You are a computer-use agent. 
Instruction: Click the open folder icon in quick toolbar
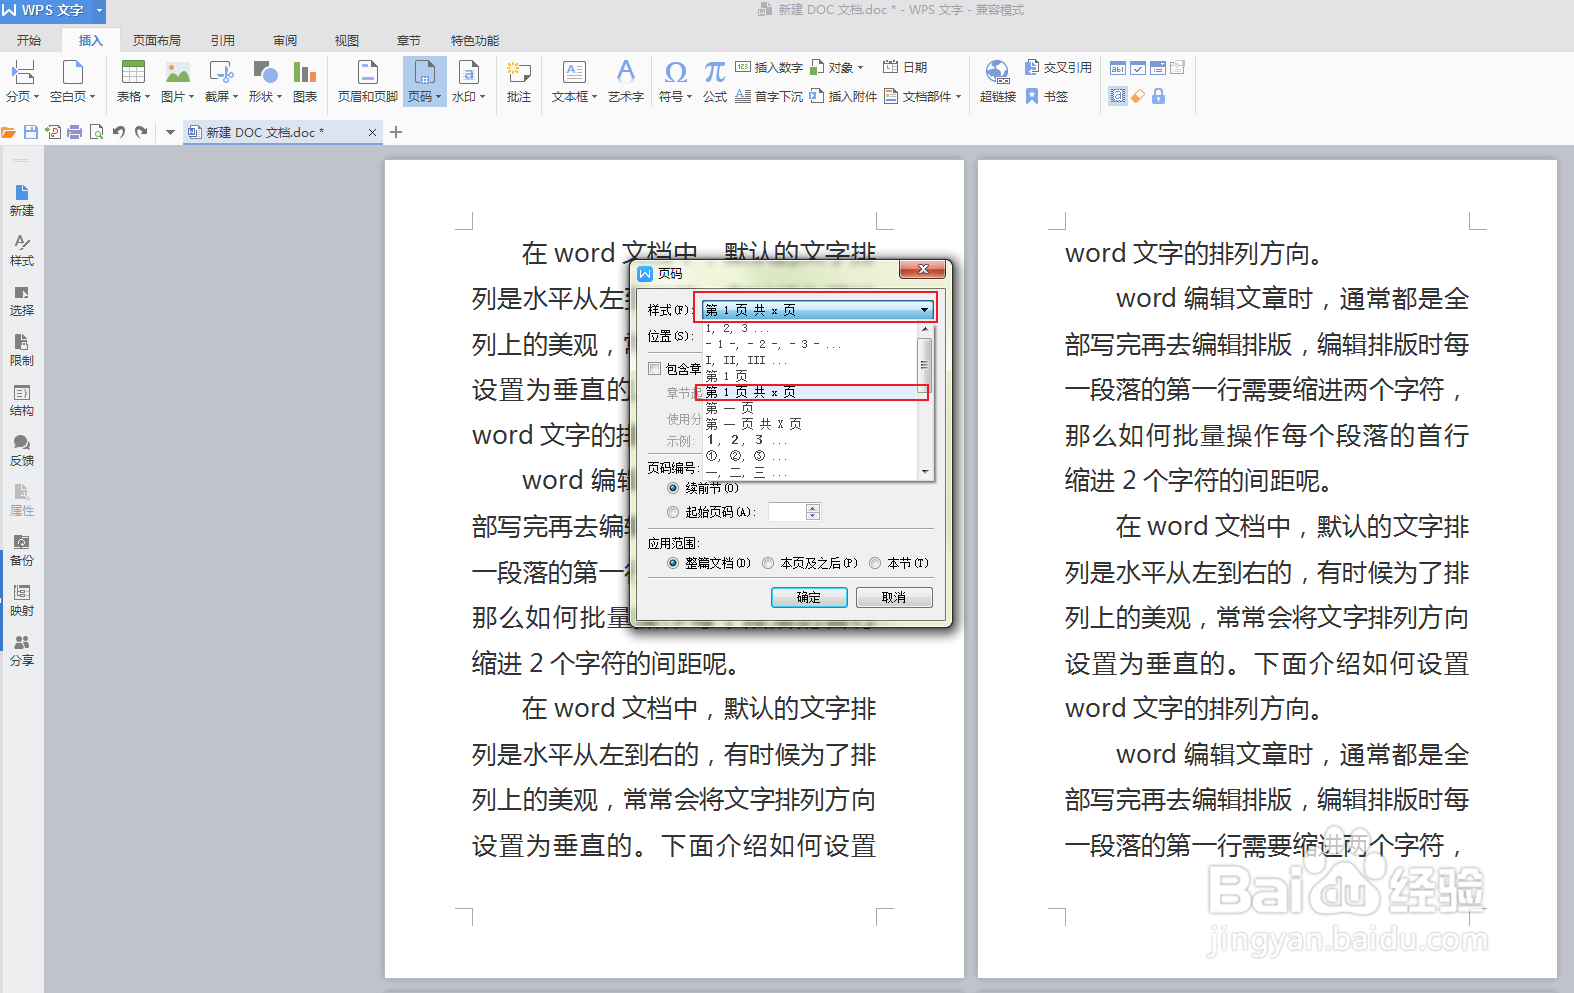point(9,132)
